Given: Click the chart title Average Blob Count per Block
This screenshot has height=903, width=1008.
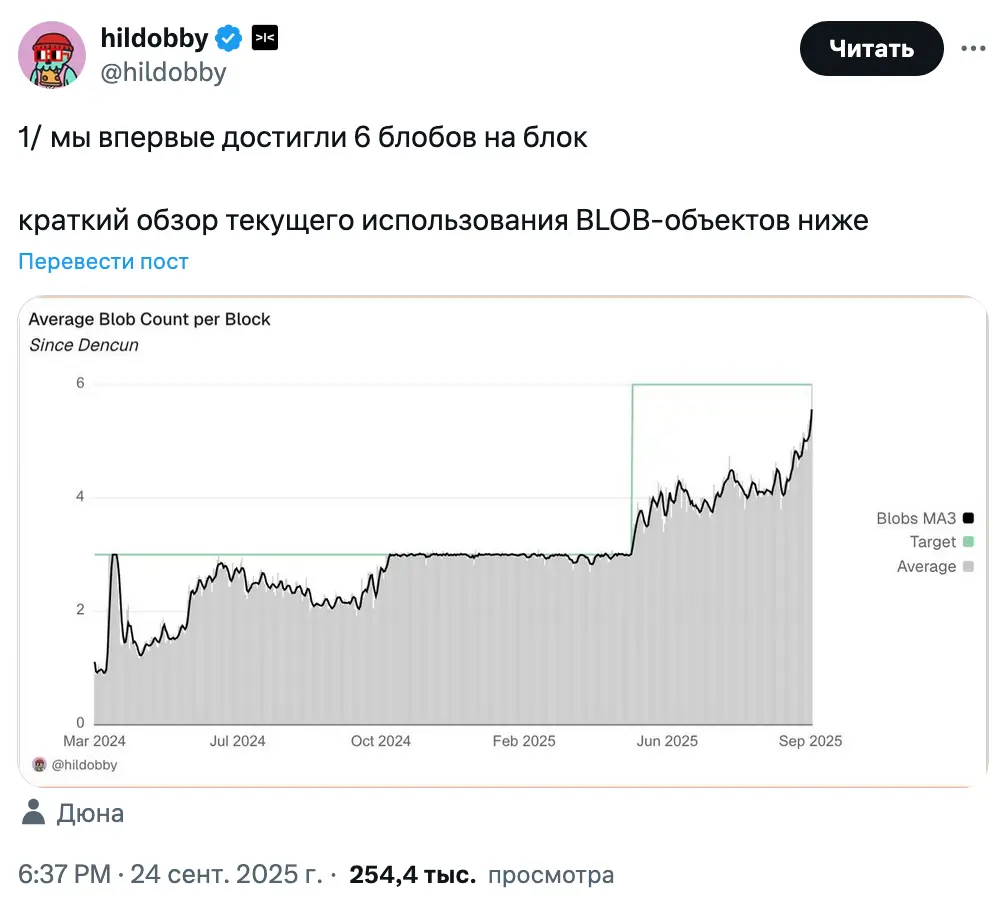Looking at the screenshot, I should pos(149,319).
